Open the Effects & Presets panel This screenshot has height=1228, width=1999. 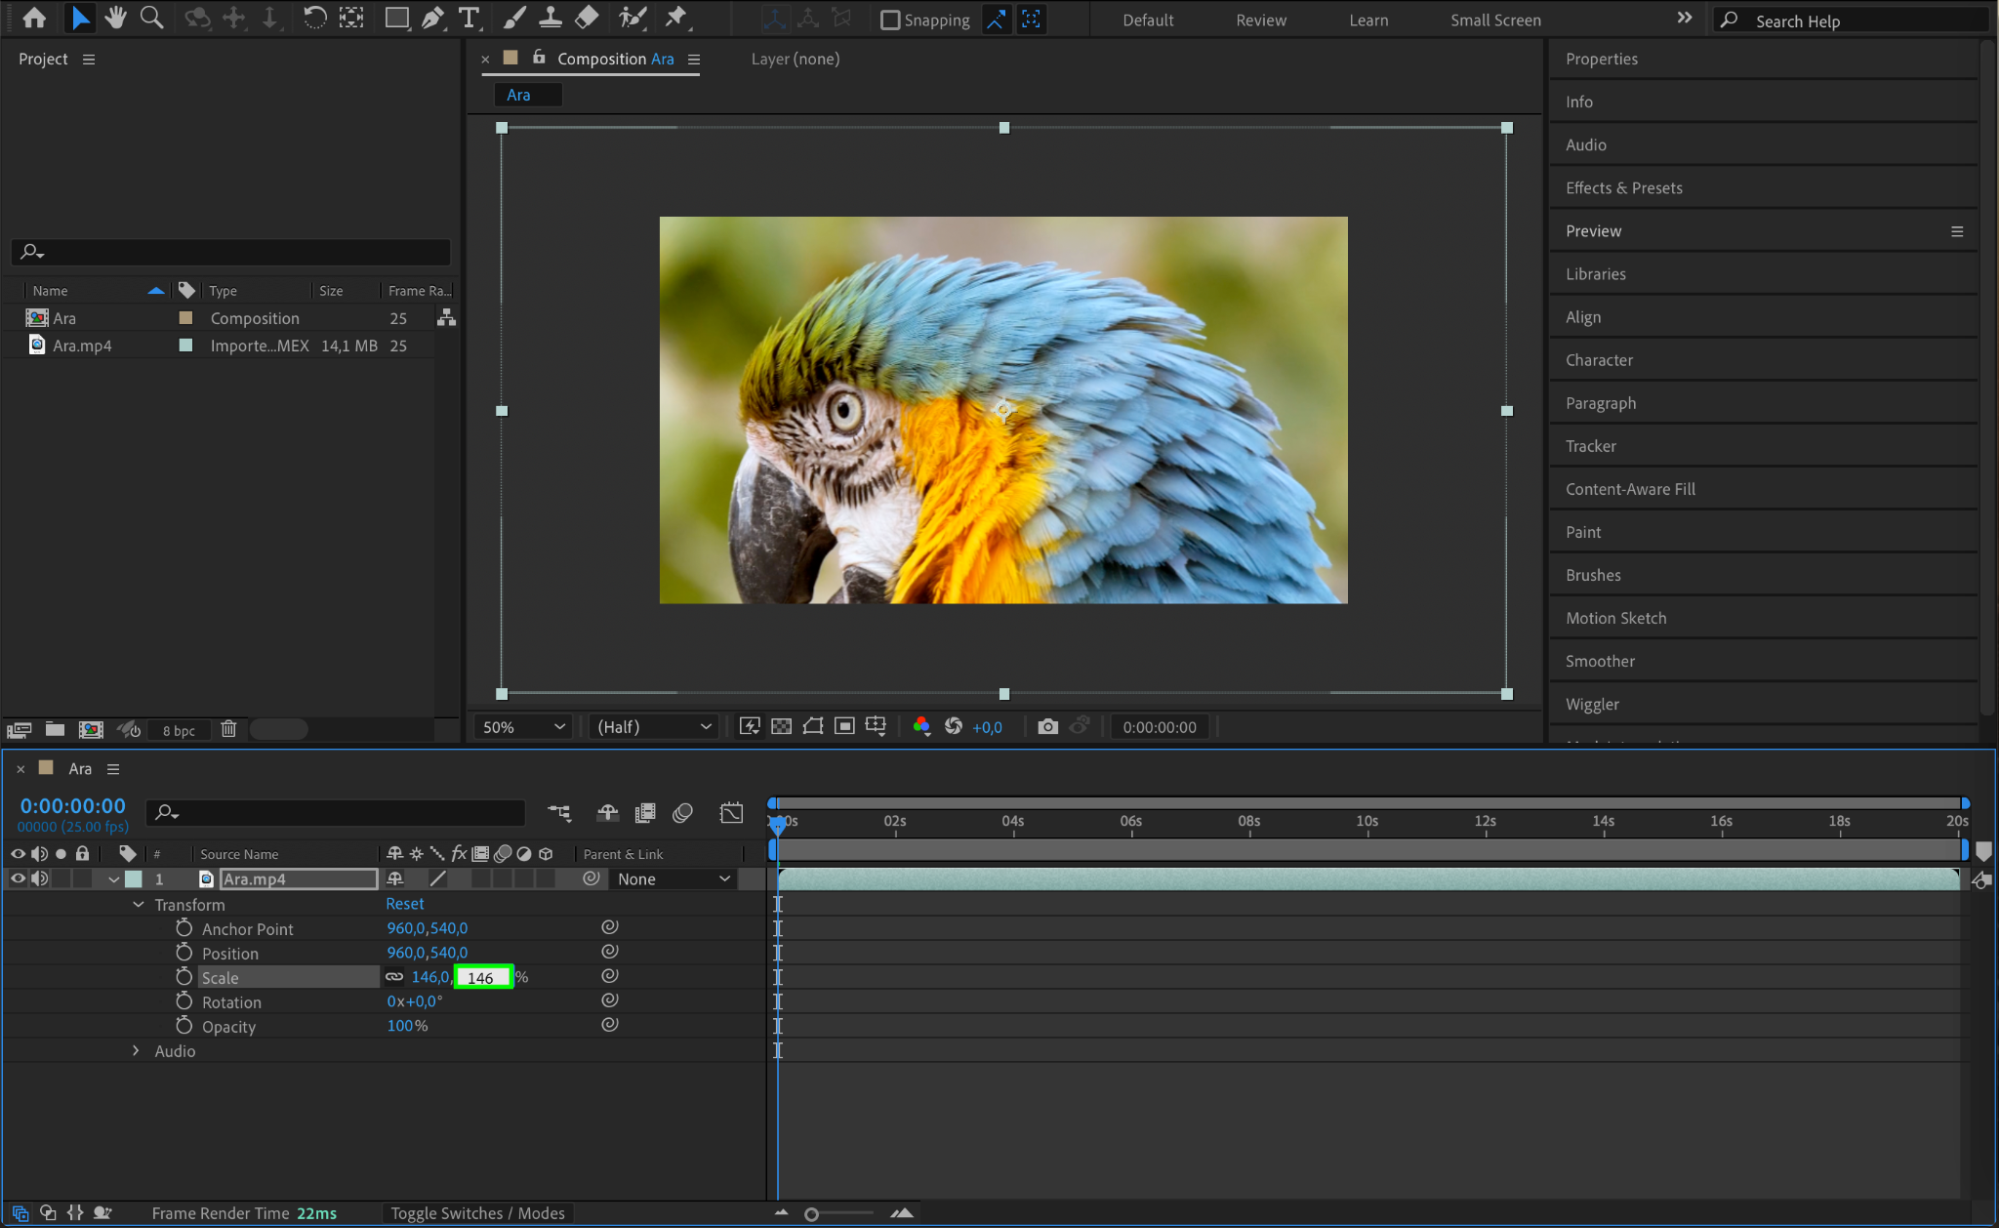click(1623, 188)
